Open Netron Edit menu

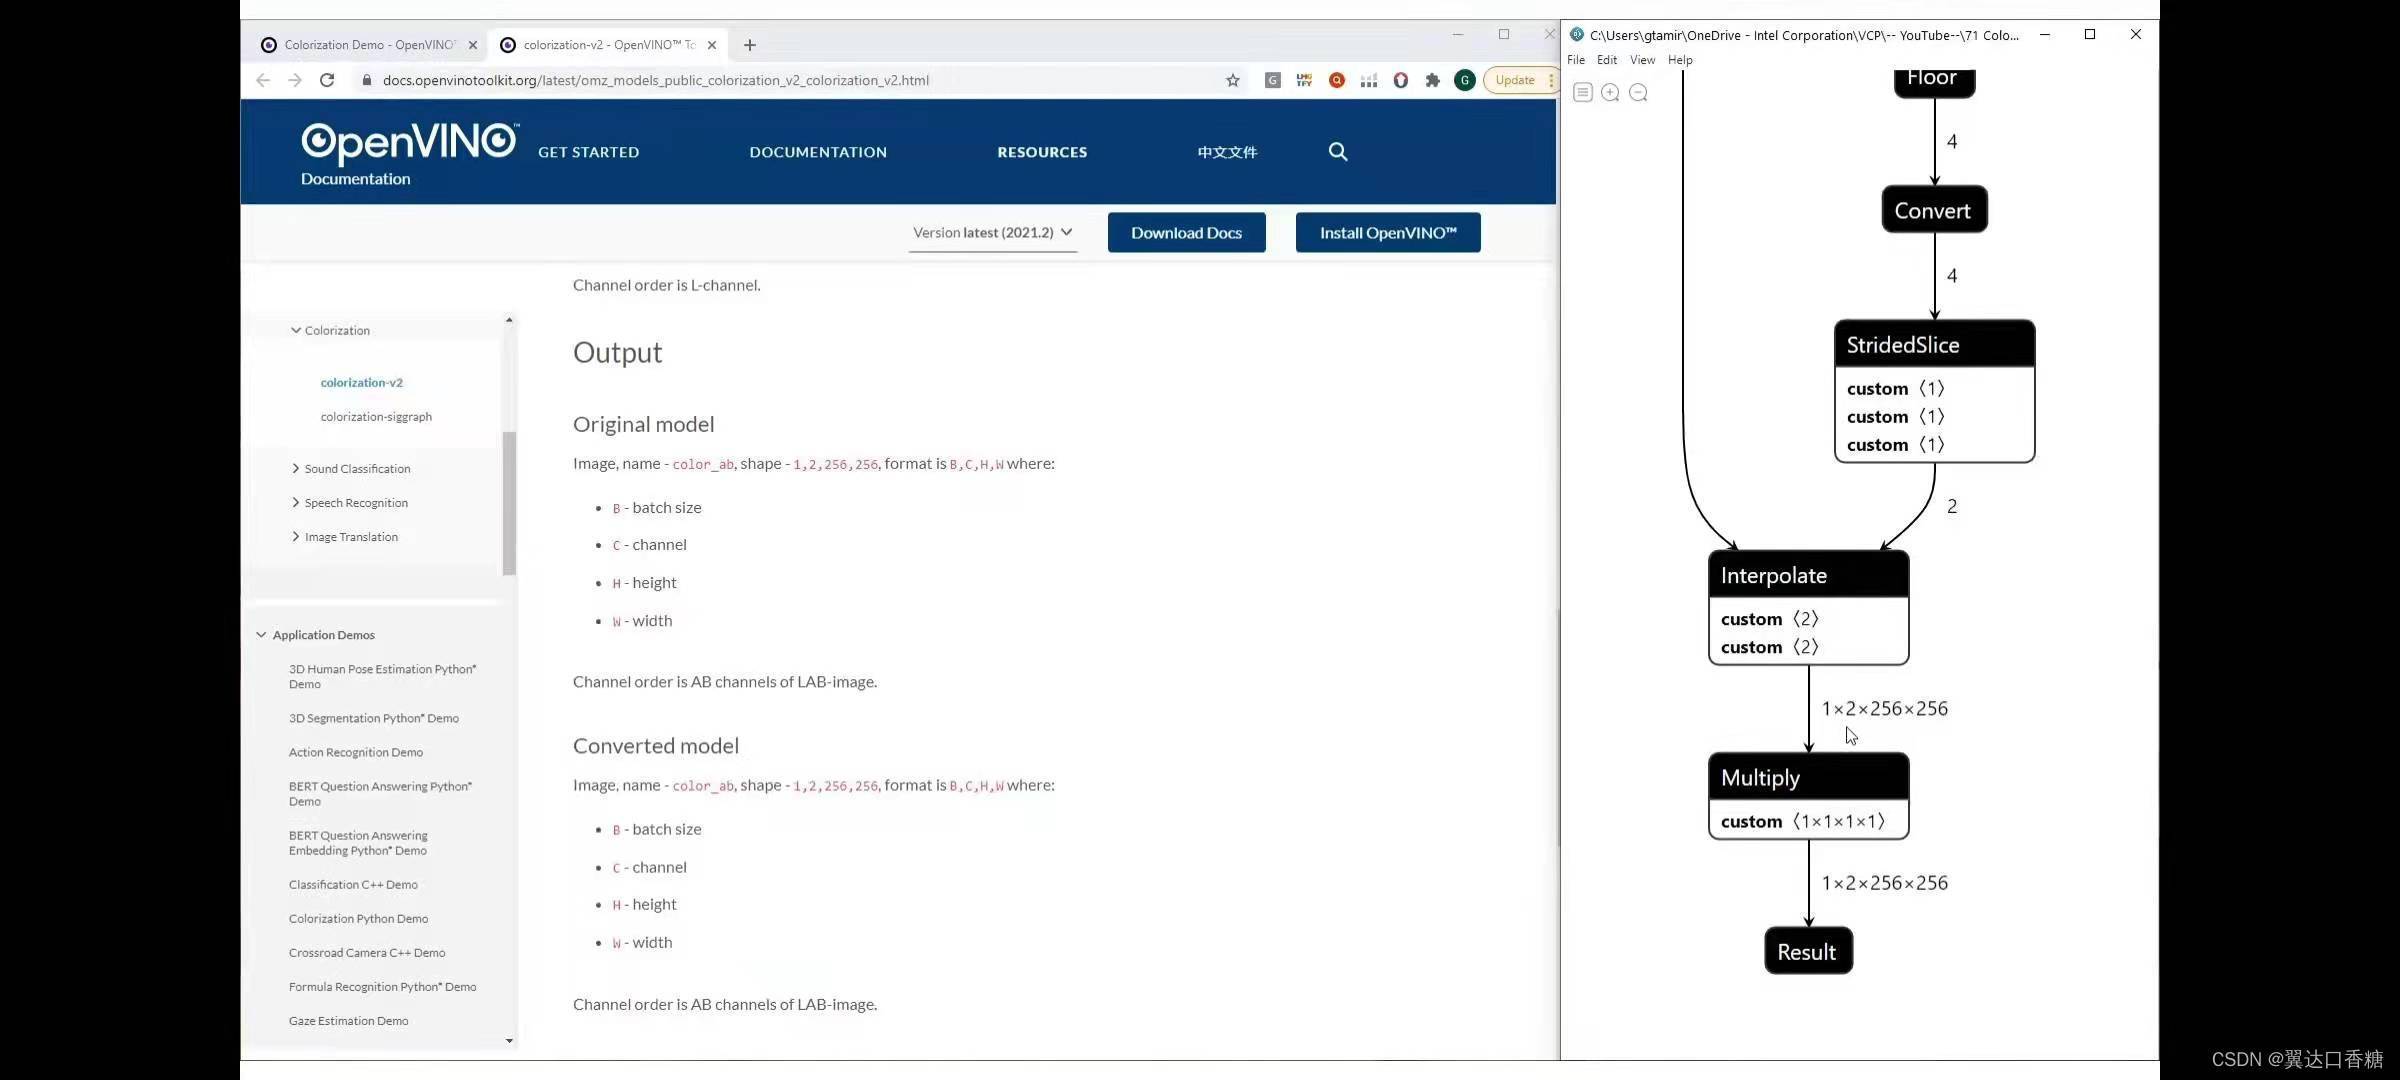pyautogui.click(x=1607, y=60)
